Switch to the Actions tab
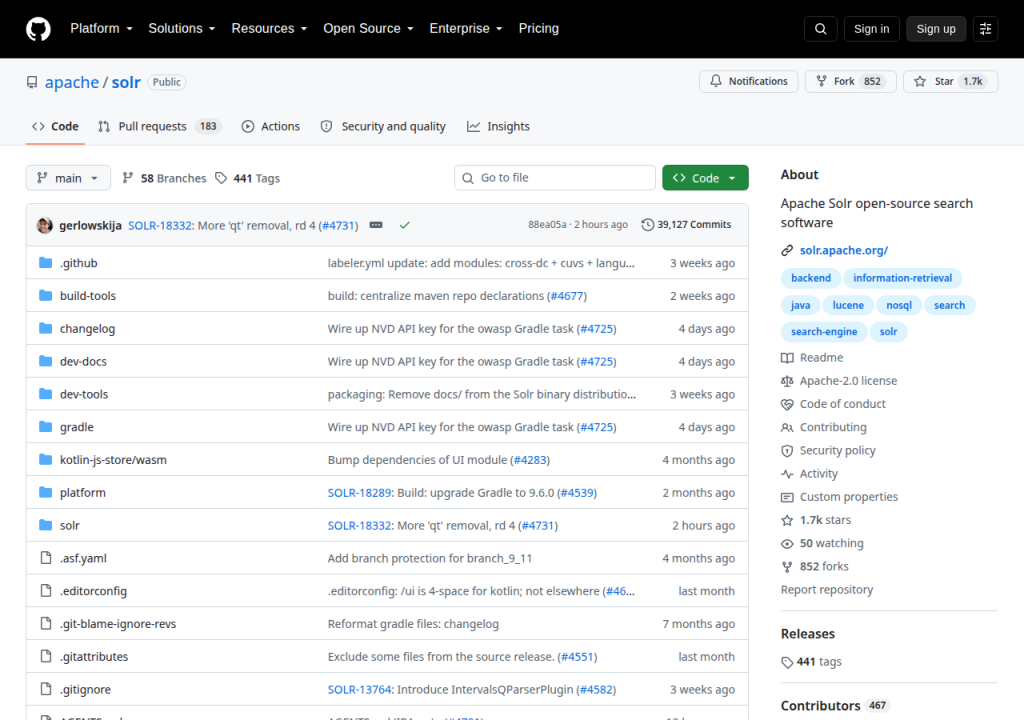Image resolution: width=1024 pixels, height=720 pixels. 271,127
